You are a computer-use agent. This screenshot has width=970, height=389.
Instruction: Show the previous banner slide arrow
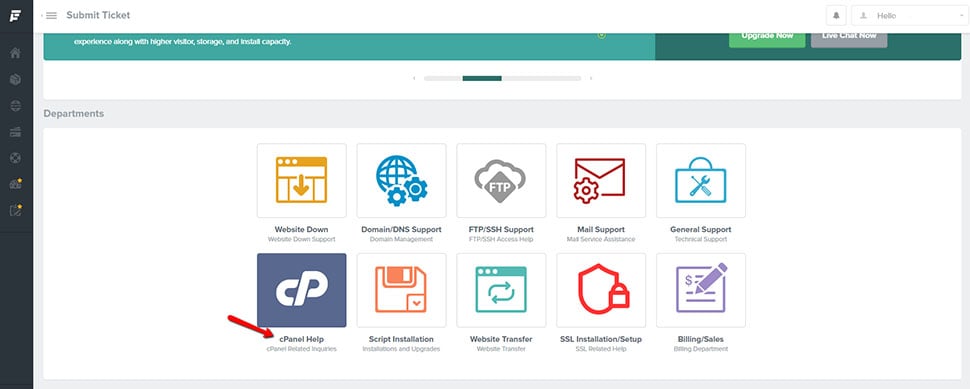[414, 79]
